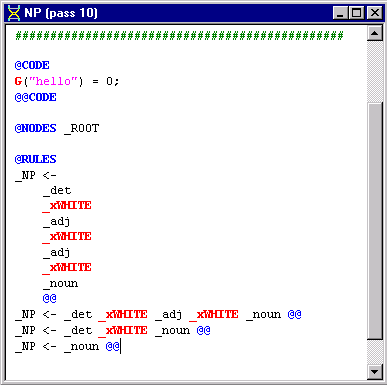Click the DNA helix window icon
387x385 pixels.
coord(14,13)
